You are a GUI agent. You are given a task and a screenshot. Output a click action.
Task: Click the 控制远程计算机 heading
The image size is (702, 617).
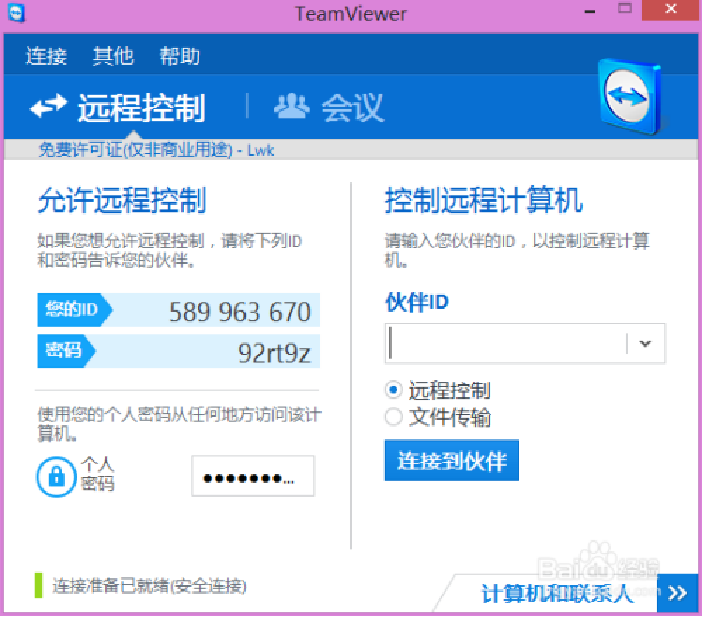point(484,200)
